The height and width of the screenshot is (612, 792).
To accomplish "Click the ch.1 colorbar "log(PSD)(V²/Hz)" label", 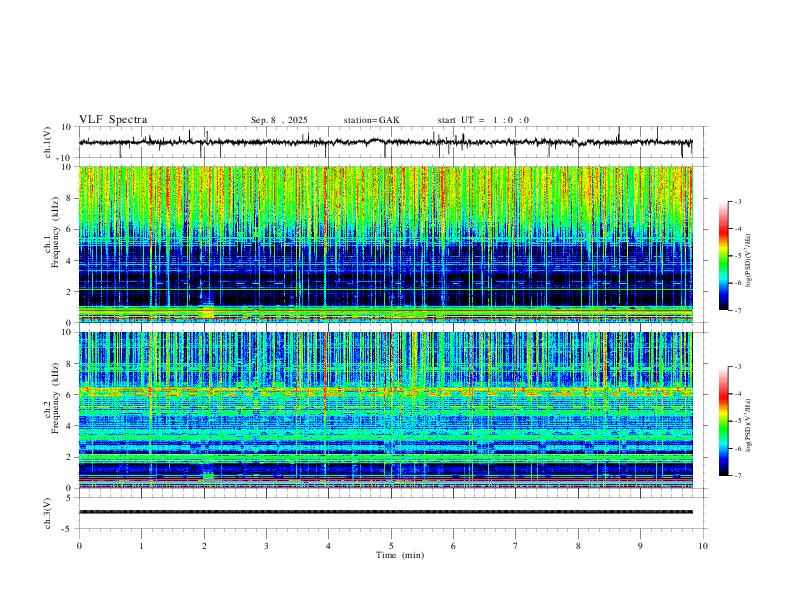I will [748, 260].
